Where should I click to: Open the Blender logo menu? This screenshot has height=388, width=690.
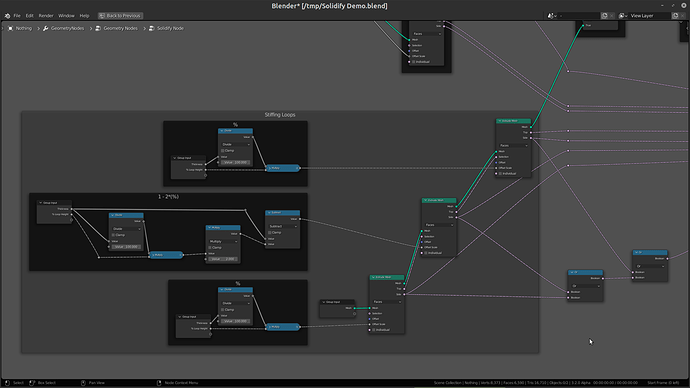tap(7, 15)
